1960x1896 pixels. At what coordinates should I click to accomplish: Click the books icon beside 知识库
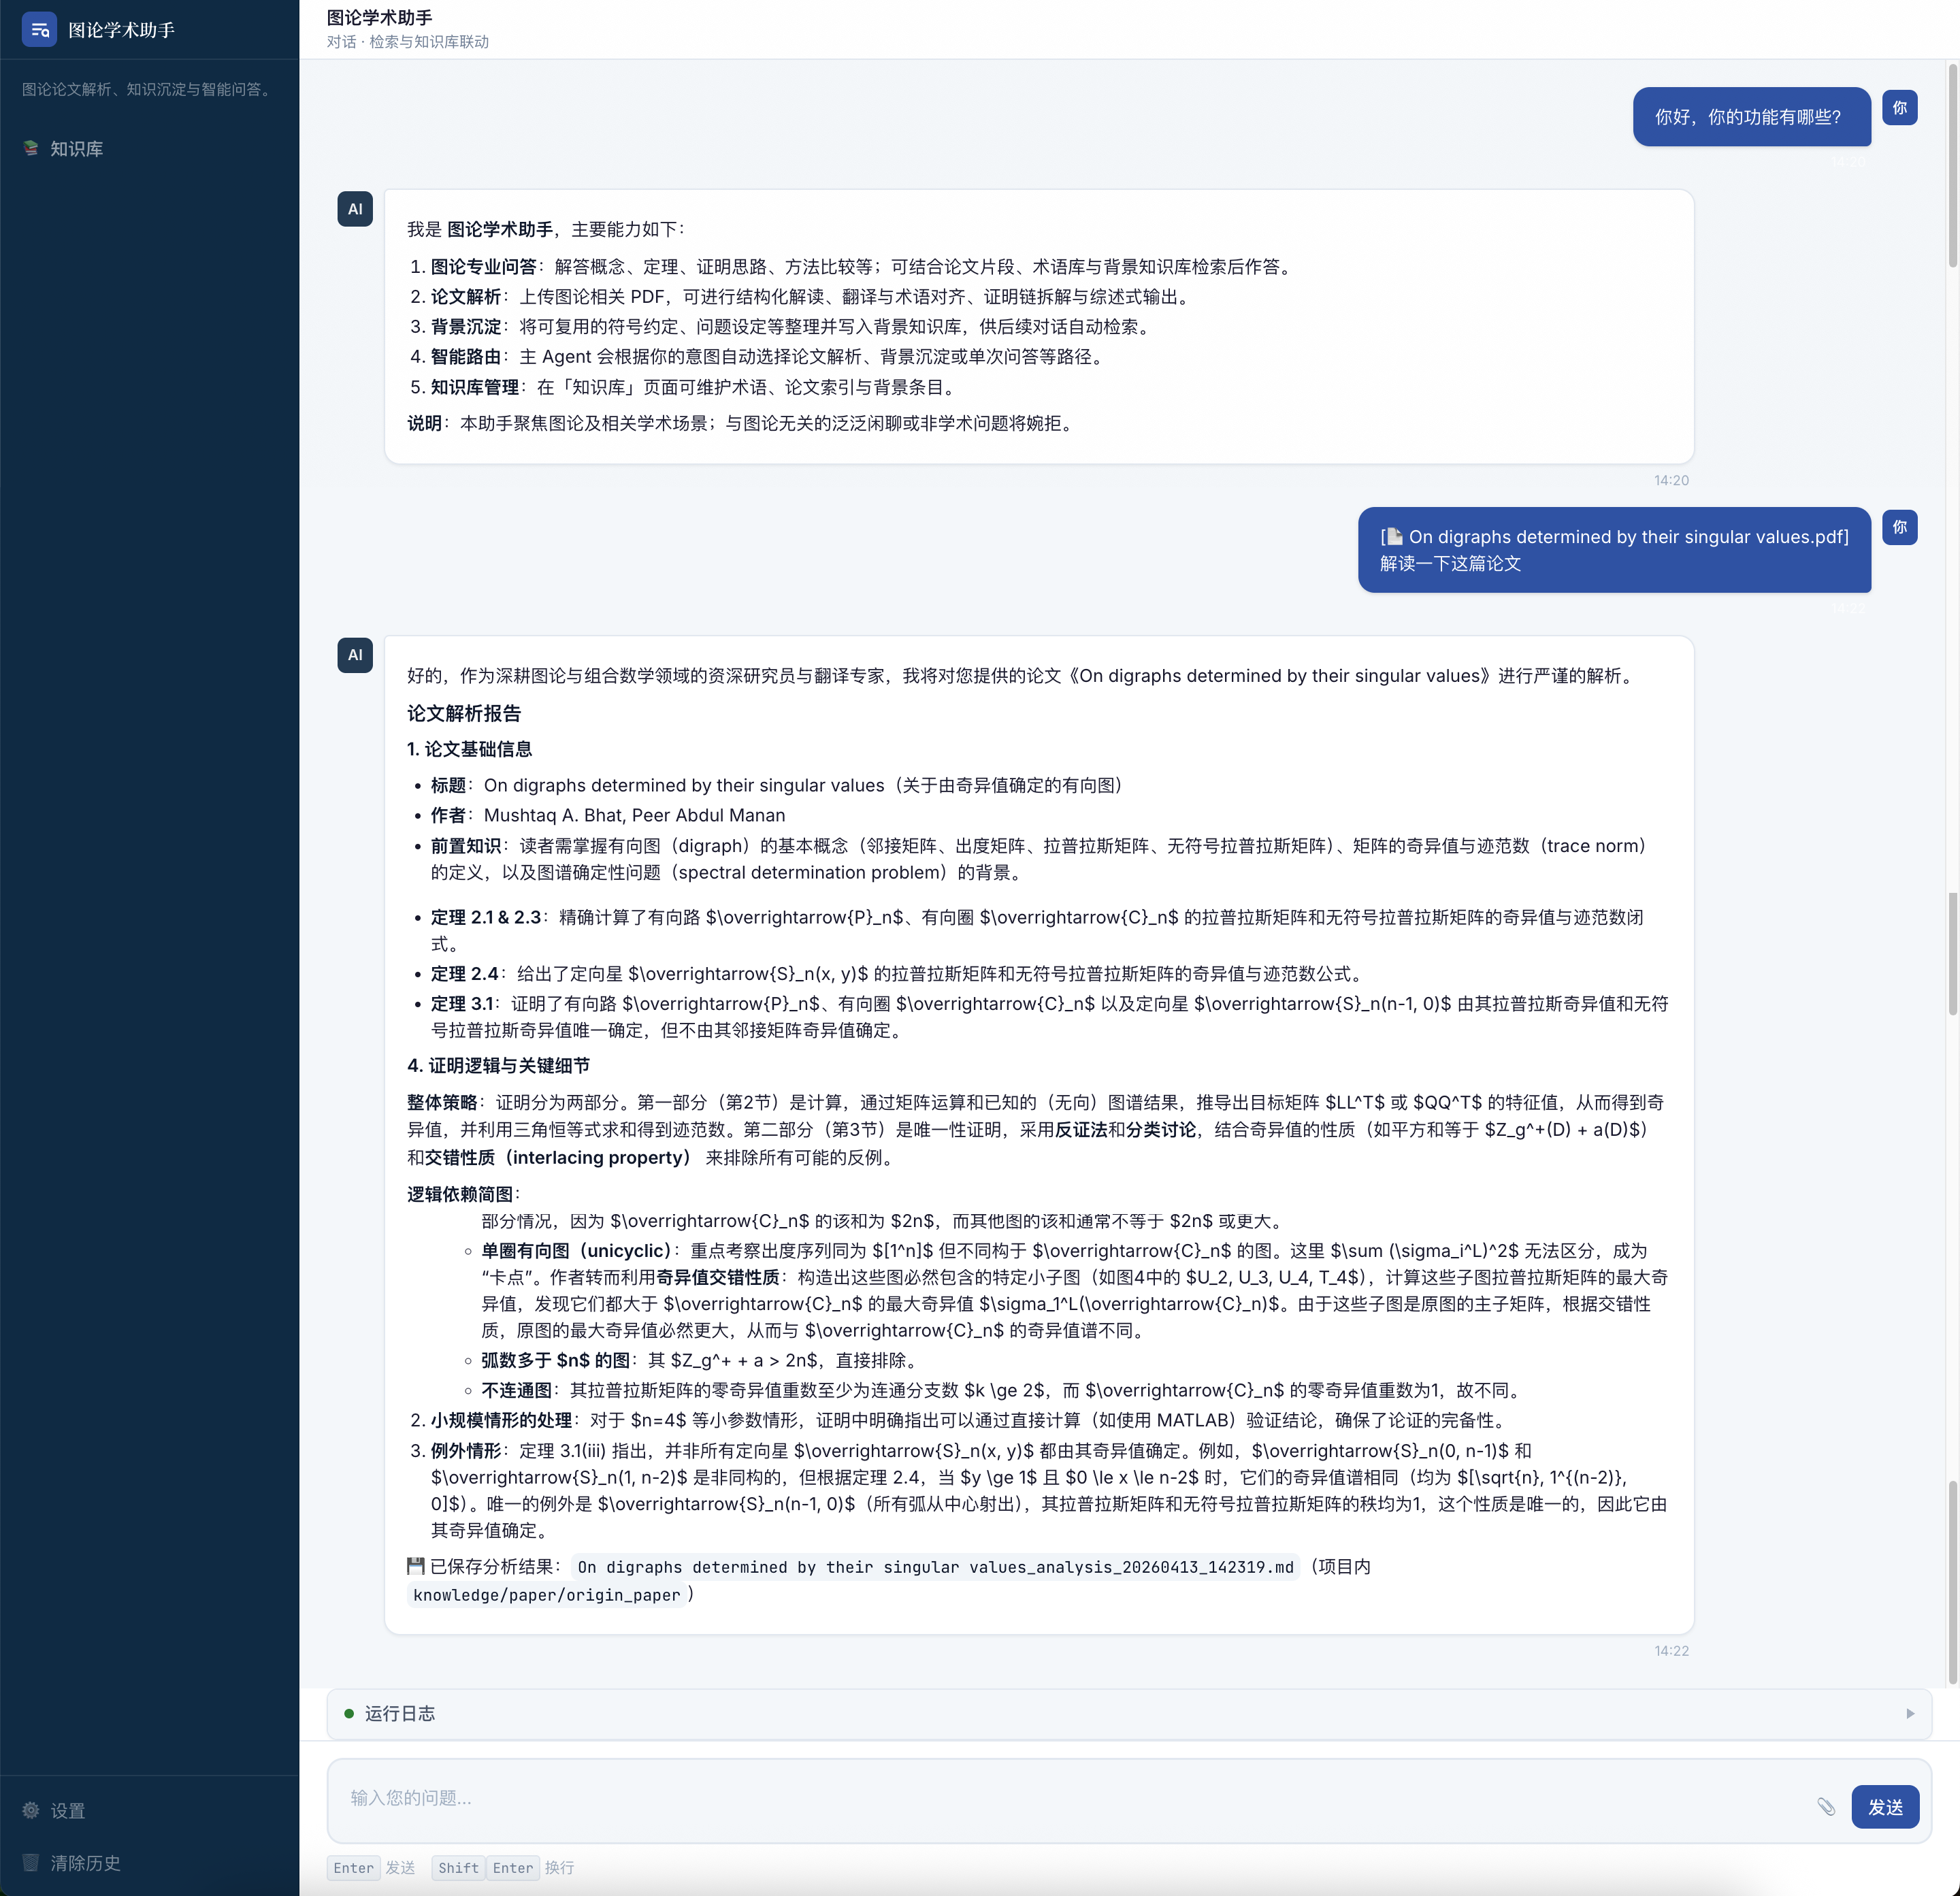click(x=31, y=149)
